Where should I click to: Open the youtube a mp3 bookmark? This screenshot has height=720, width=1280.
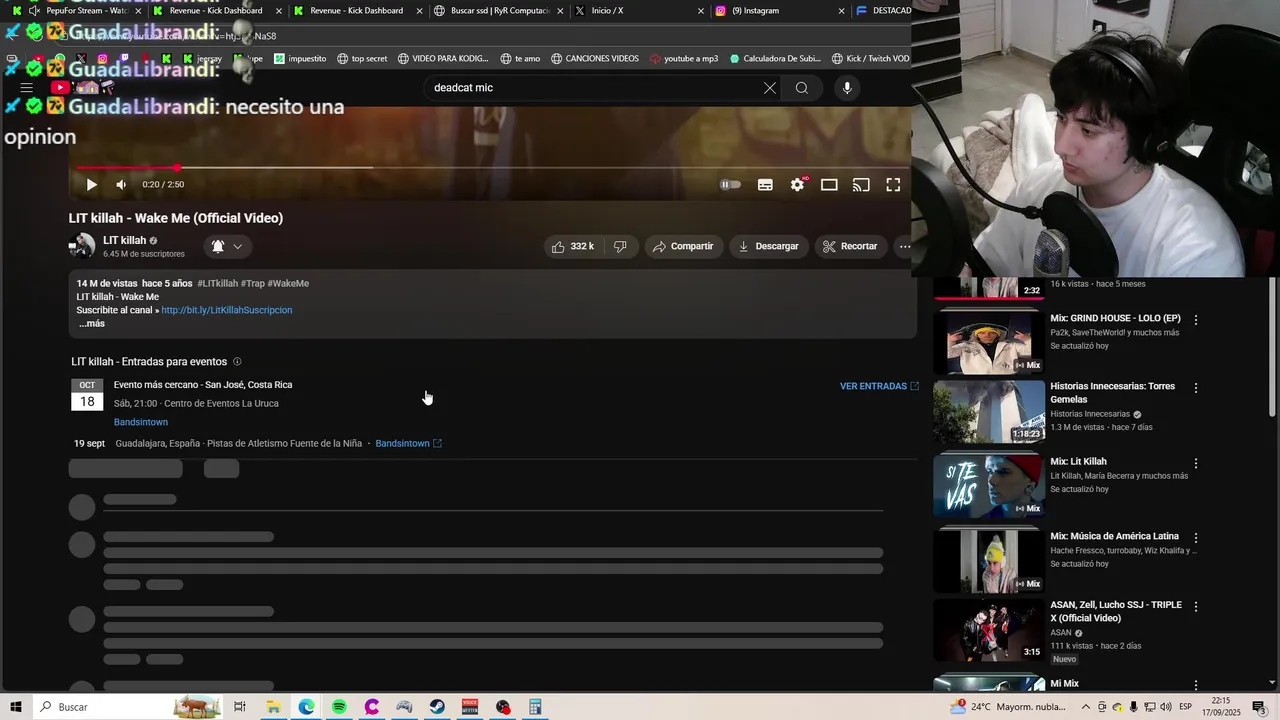point(684,59)
